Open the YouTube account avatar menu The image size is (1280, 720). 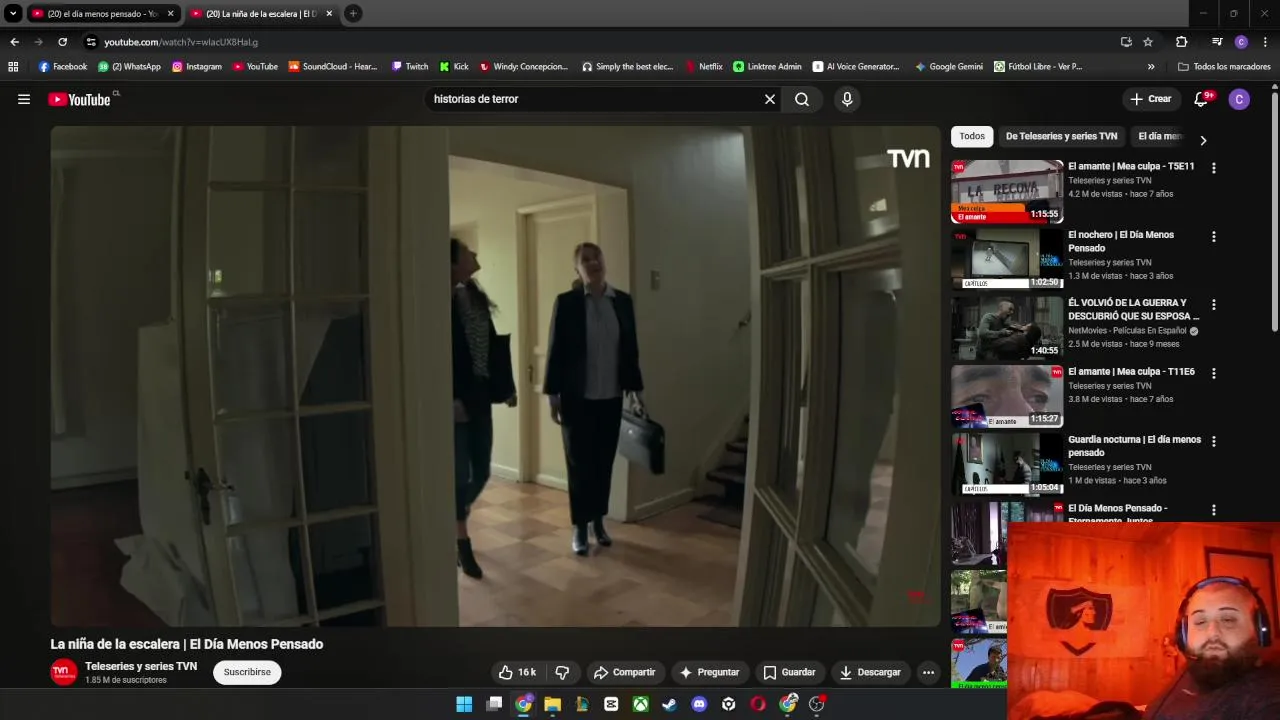tap(1239, 99)
